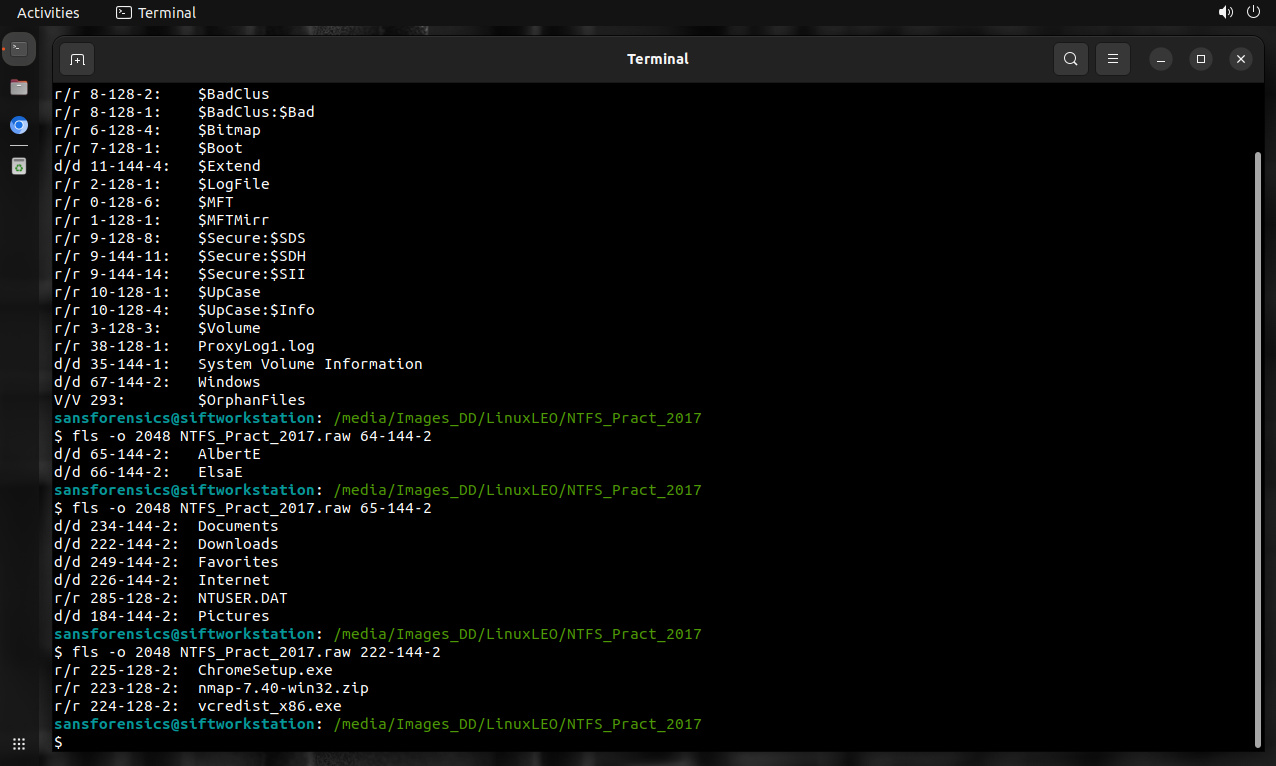Open the Terminal app menu in top bar
1276x766 pixels.
coord(156,13)
